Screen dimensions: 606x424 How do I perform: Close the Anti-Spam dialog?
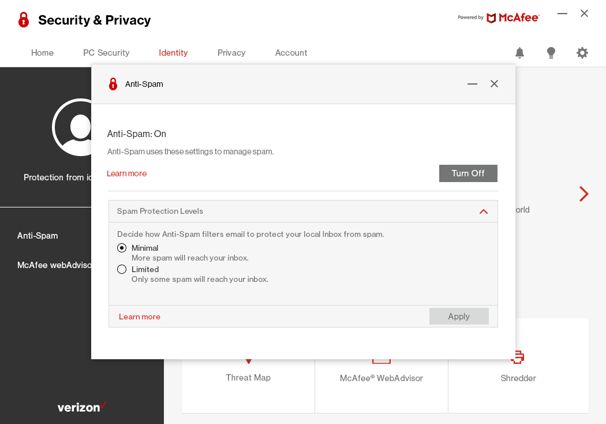tap(494, 84)
